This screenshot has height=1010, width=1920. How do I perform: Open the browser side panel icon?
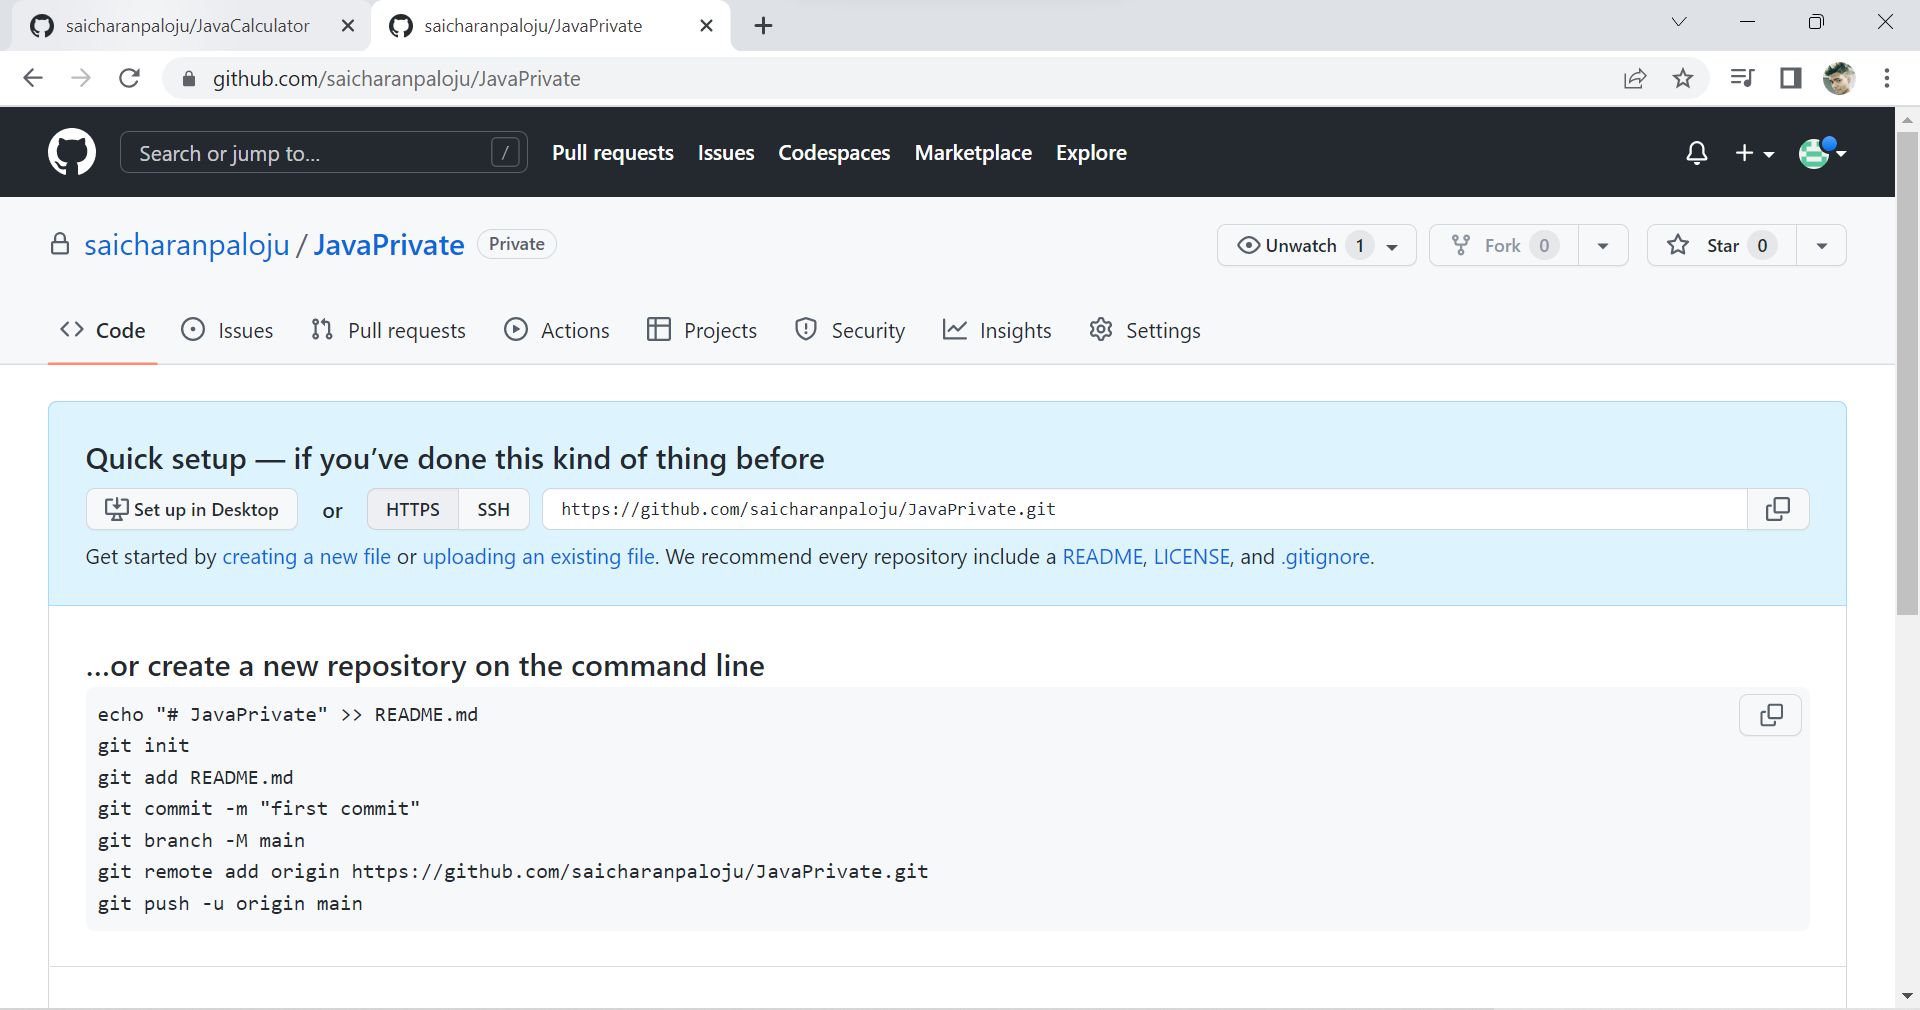(1790, 78)
